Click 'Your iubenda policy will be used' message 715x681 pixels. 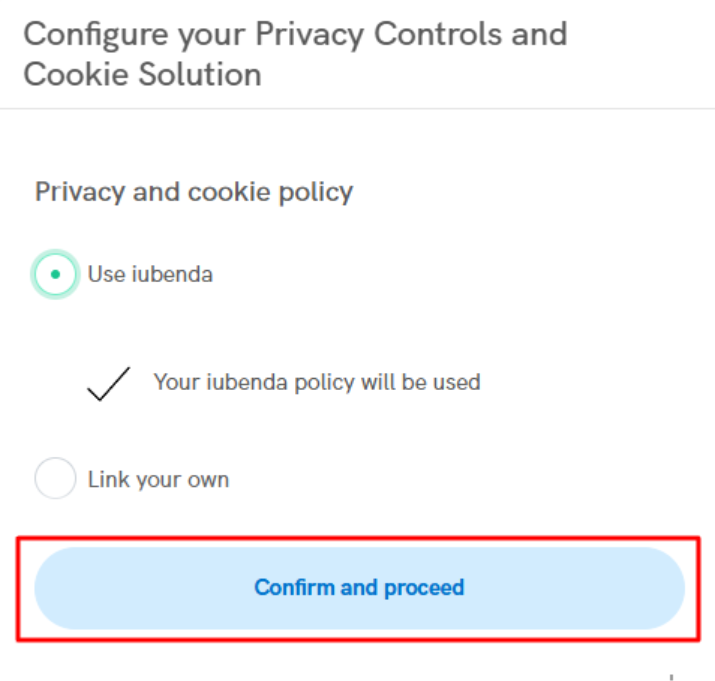pyautogui.click(x=317, y=382)
